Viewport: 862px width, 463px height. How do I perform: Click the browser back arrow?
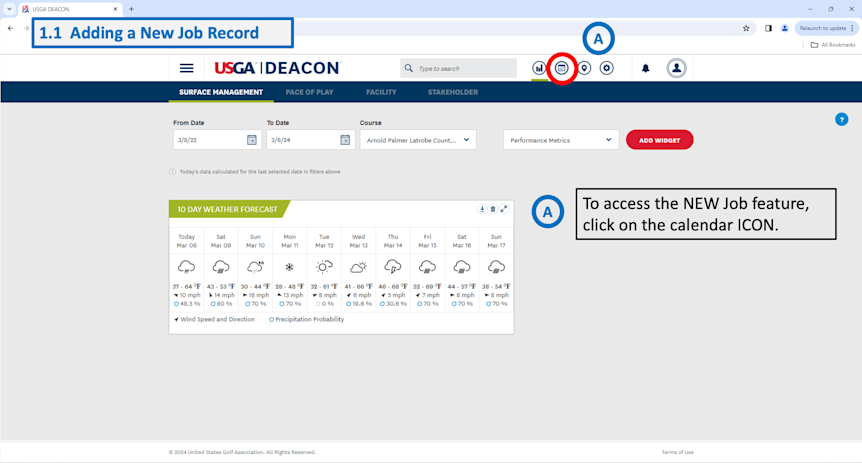[x=10, y=28]
